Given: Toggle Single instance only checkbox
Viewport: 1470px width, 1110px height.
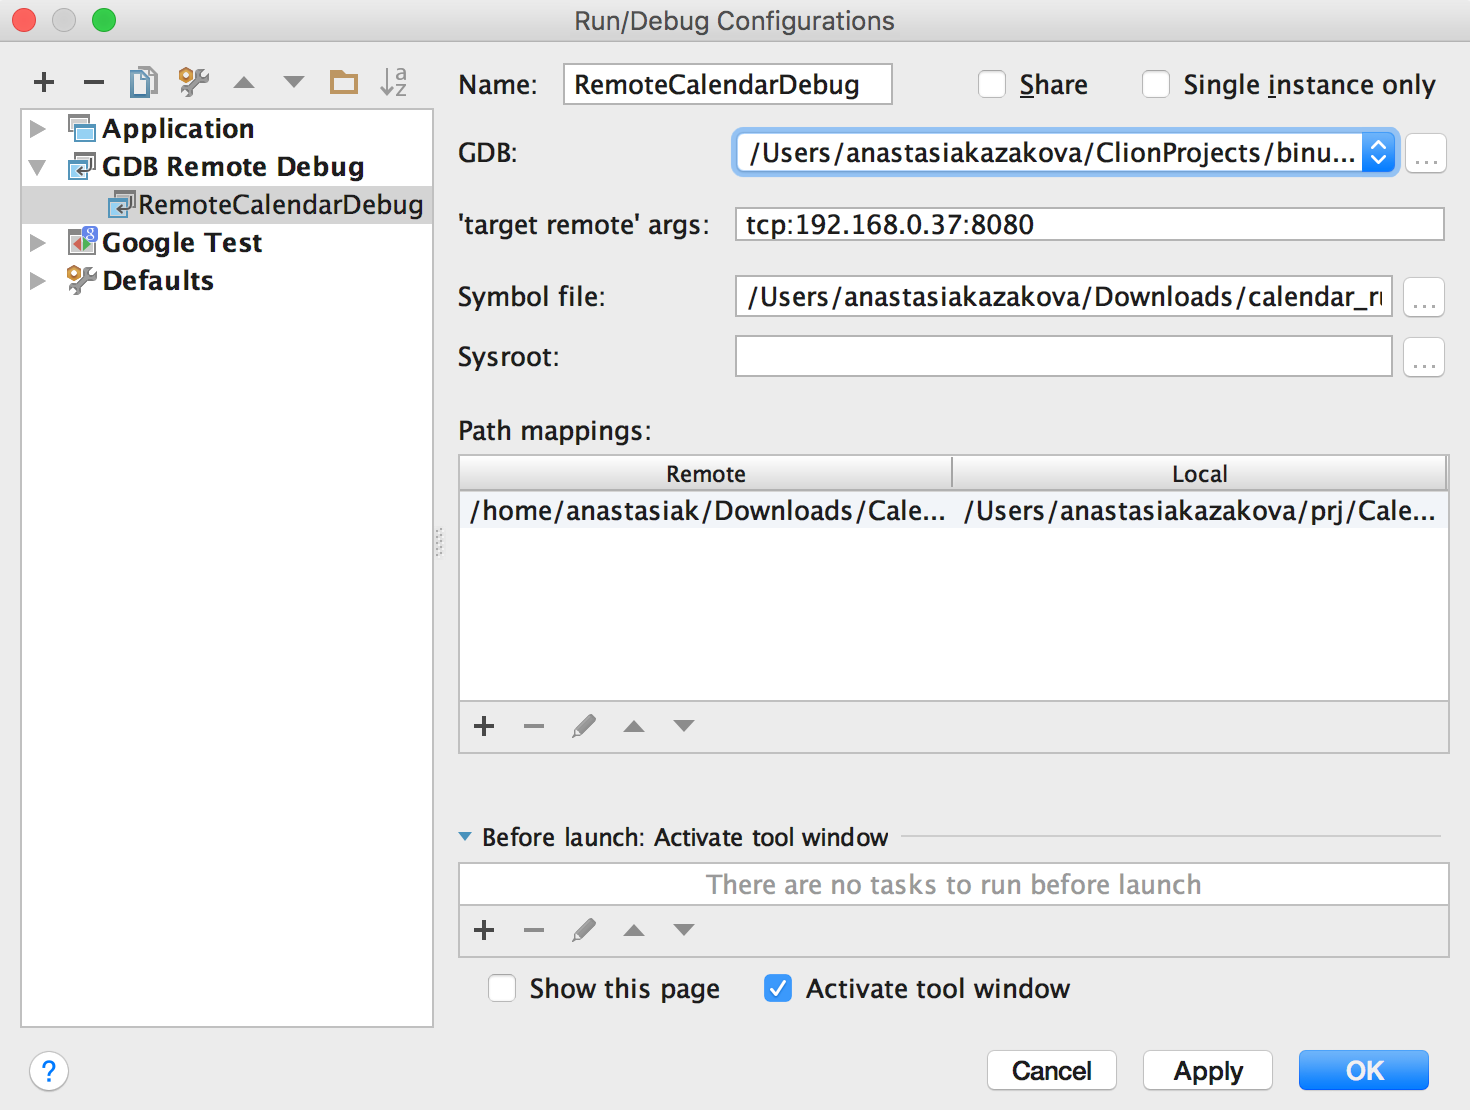Looking at the screenshot, I should pos(1156,85).
